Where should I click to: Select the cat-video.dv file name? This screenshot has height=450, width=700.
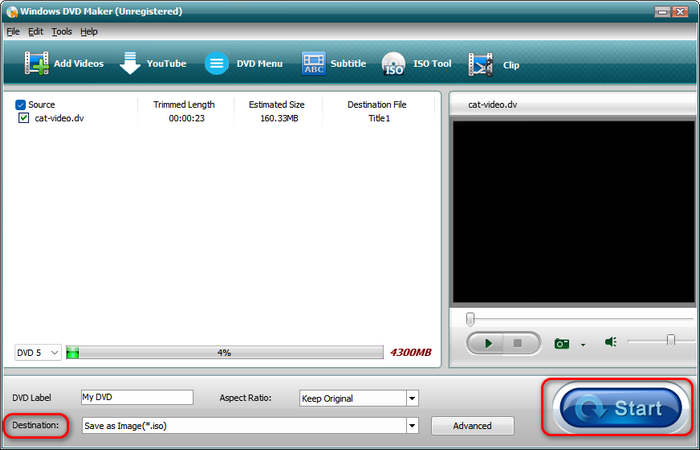59,118
